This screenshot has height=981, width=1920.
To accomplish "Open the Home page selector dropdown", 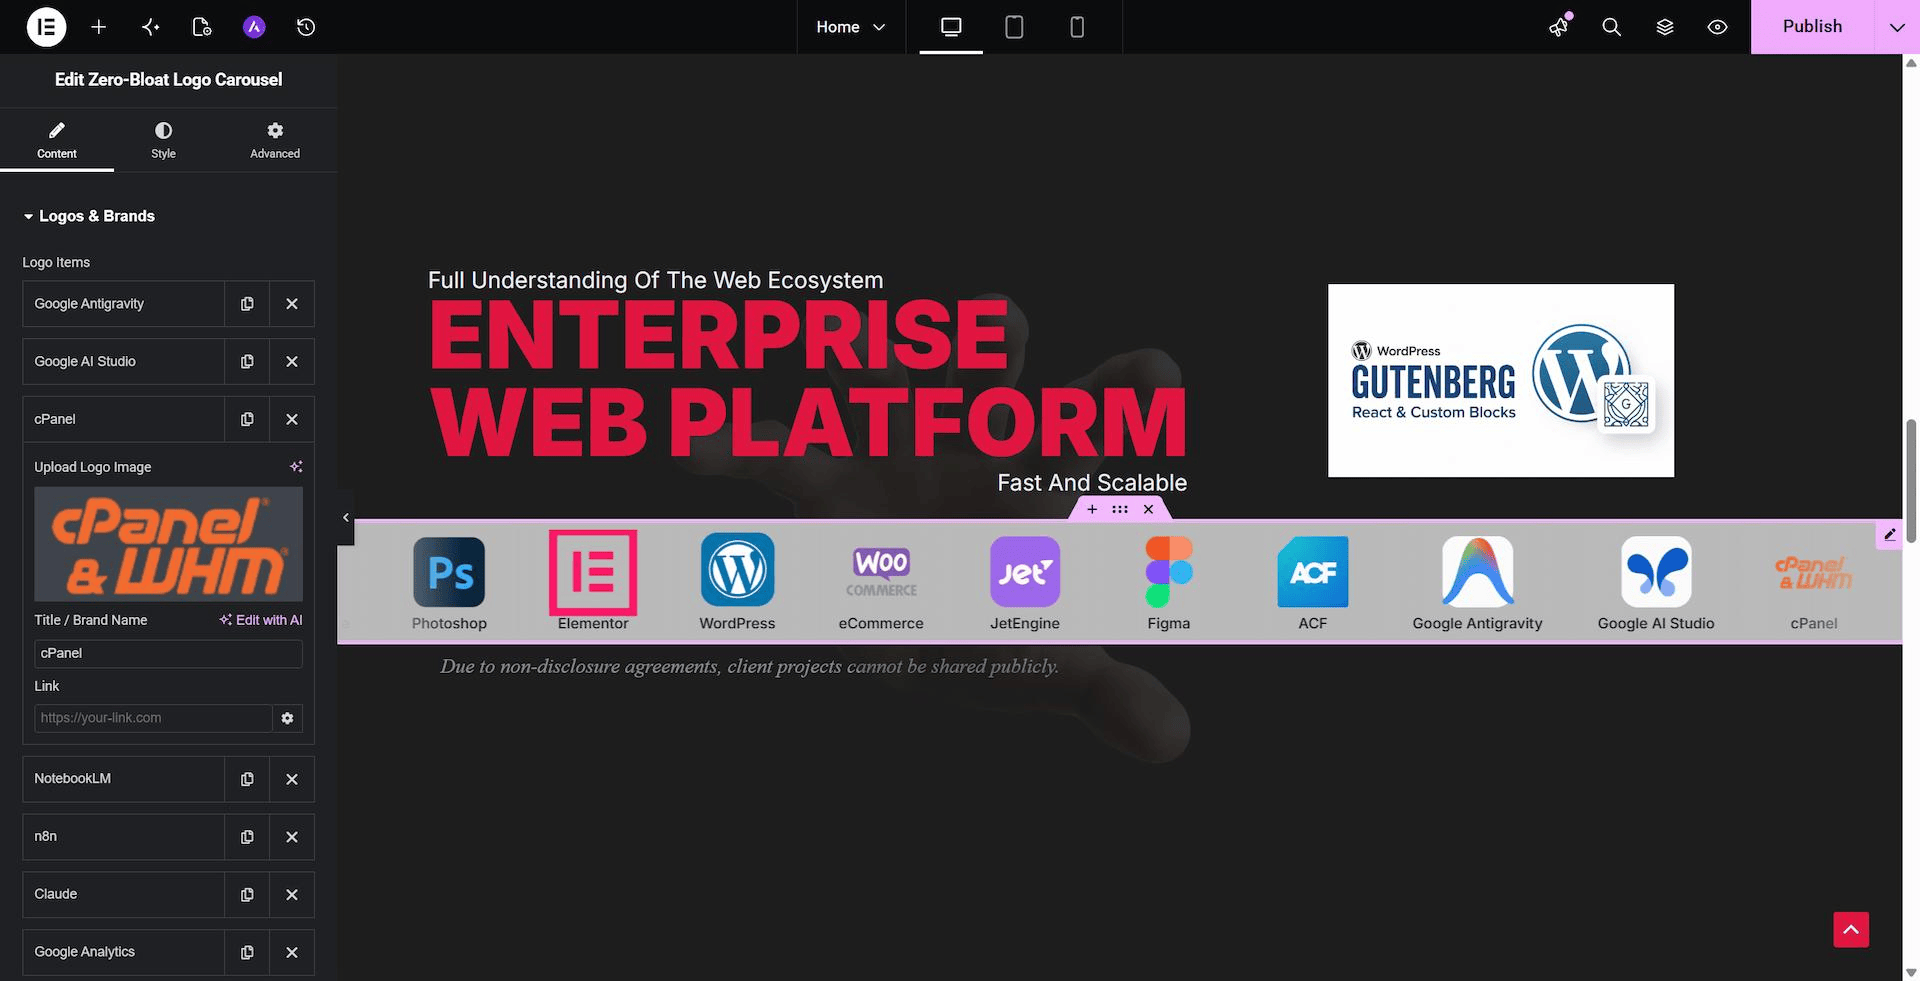I will [x=851, y=27].
